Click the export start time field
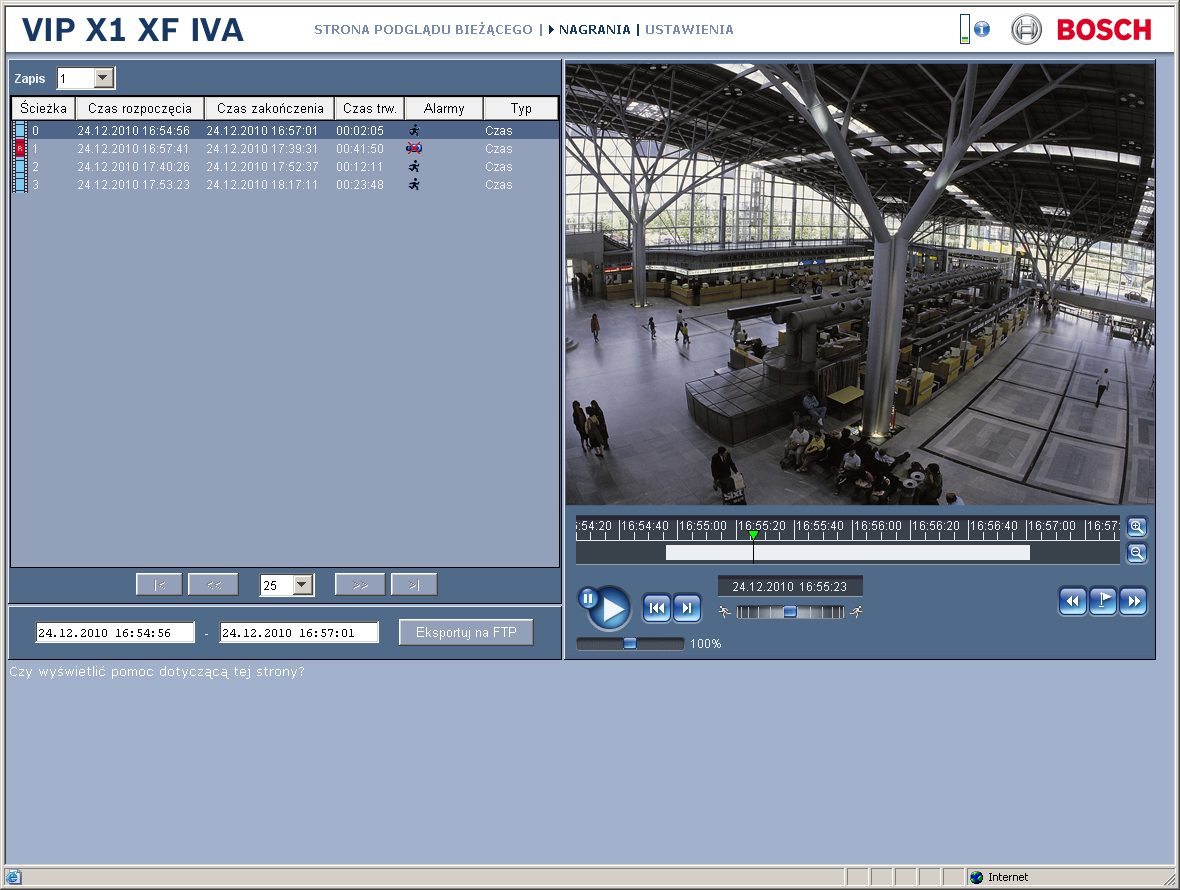The width and height of the screenshot is (1180, 890). (x=115, y=633)
